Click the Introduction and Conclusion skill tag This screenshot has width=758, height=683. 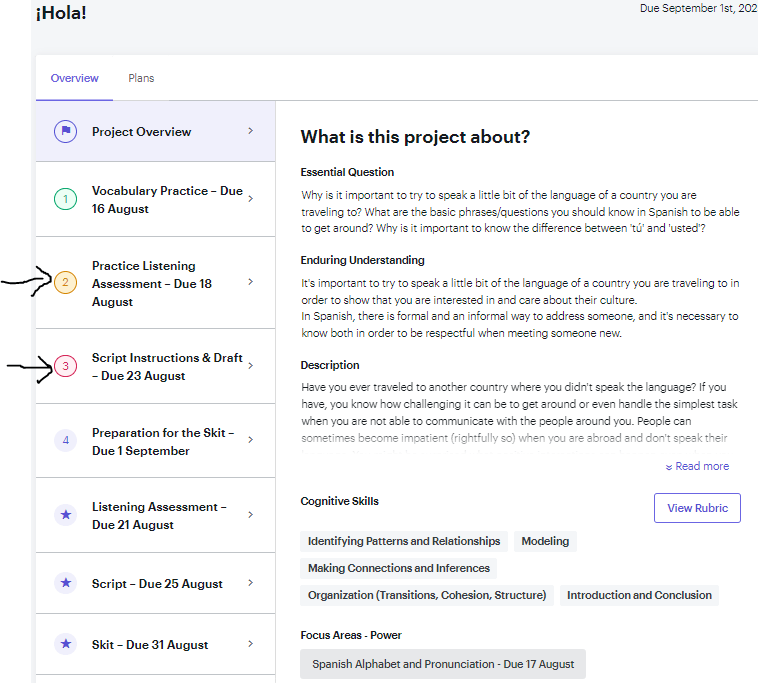click(x=639, y=595)
